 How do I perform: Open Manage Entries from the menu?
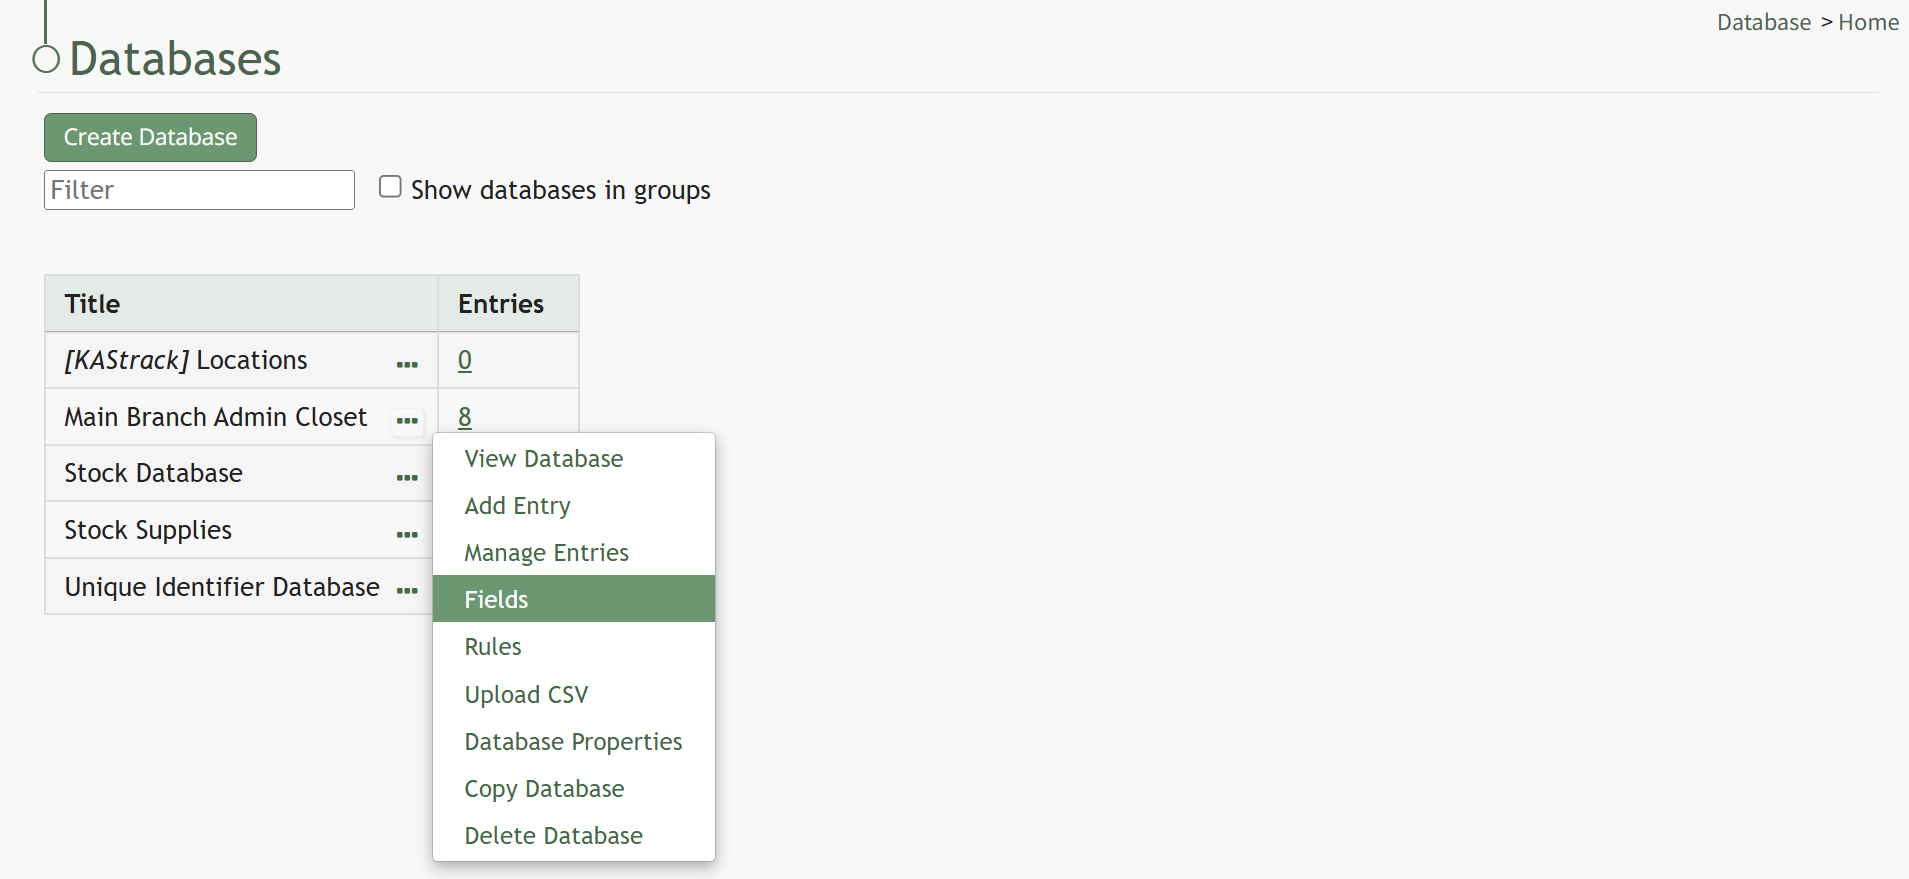574,552
